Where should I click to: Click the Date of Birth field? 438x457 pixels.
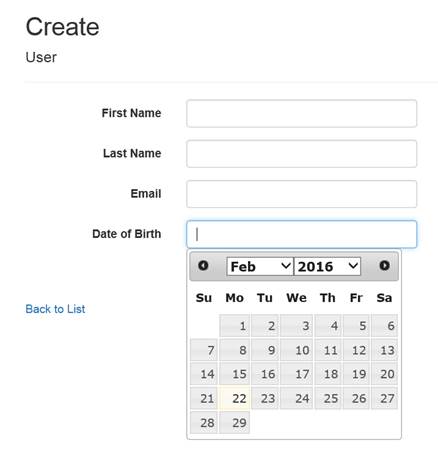click(x=302, y=234)
